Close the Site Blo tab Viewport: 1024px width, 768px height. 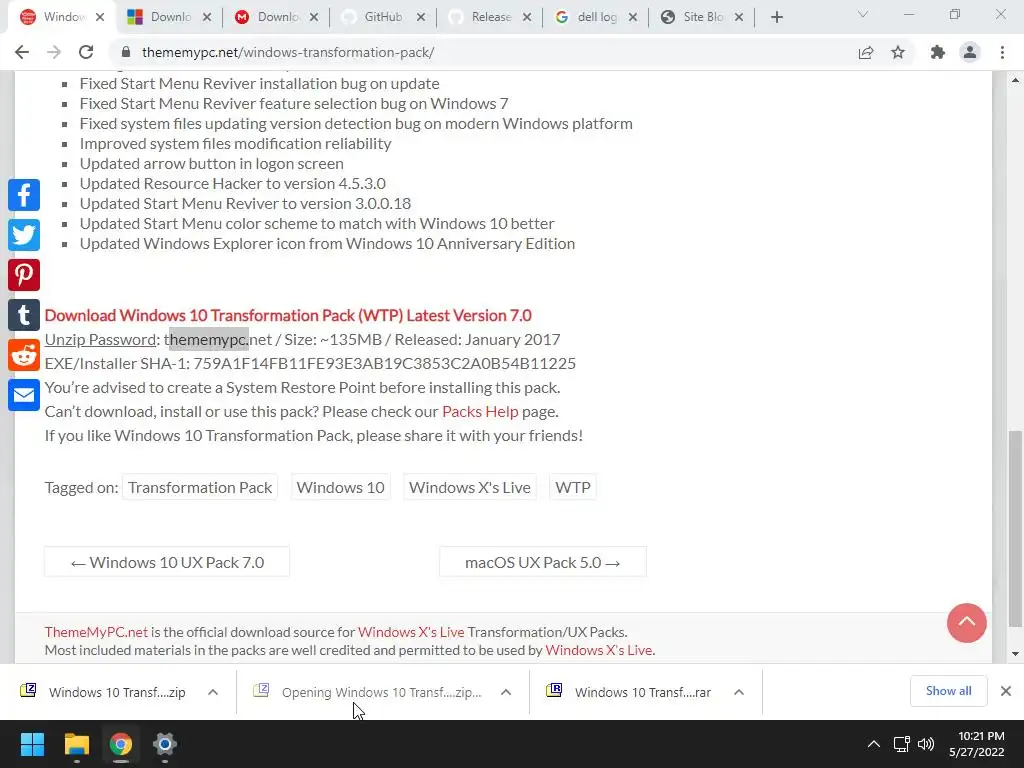(x=739, y=17)
